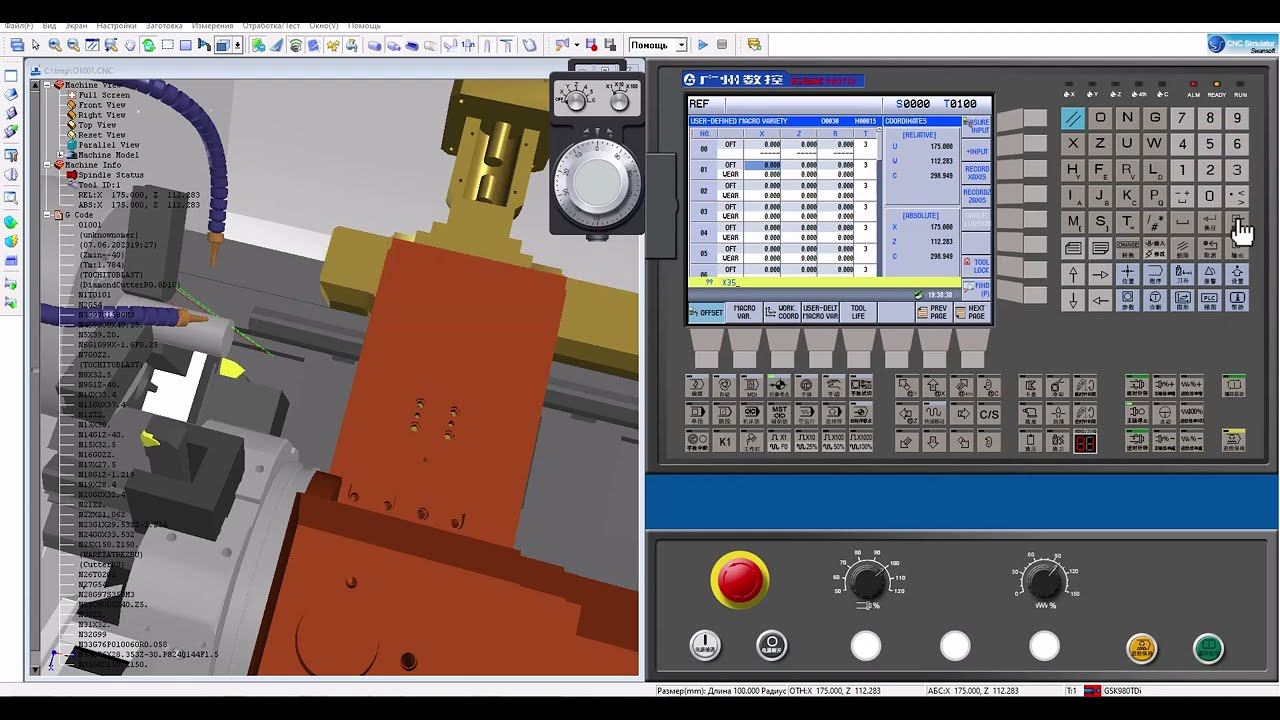Click the dashed rectangle selection toolbar icon
This screenshot has width=1280, height=720.
[x=168, y=45]
